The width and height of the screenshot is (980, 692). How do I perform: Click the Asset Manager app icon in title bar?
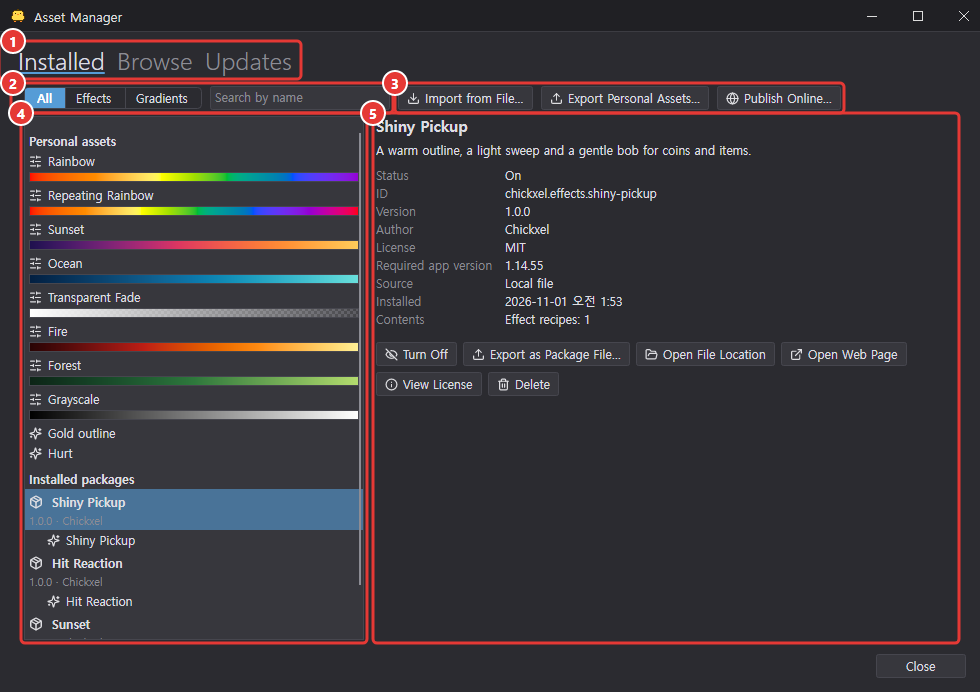18,16
